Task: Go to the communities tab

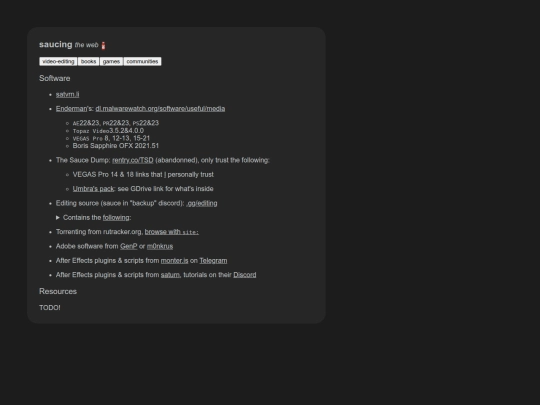Action: (142, 61)
